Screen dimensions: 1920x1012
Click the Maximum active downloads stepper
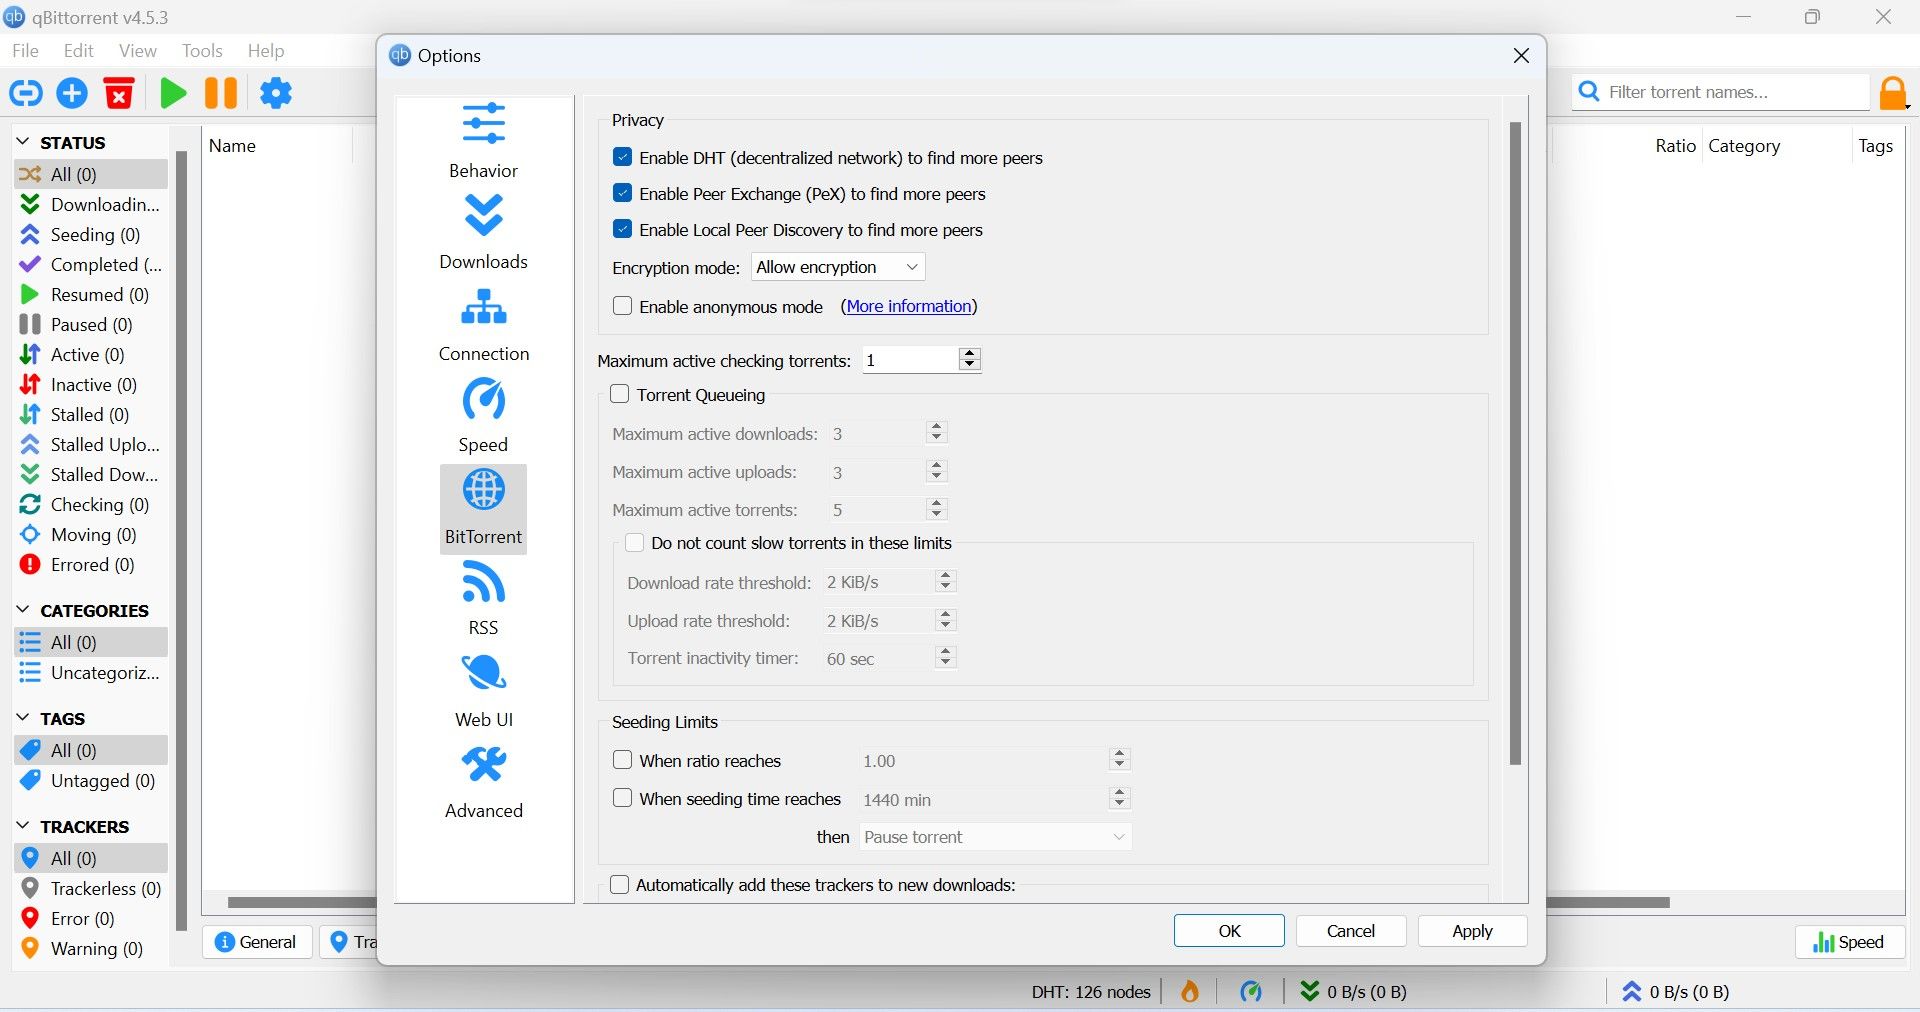point(936,433)
